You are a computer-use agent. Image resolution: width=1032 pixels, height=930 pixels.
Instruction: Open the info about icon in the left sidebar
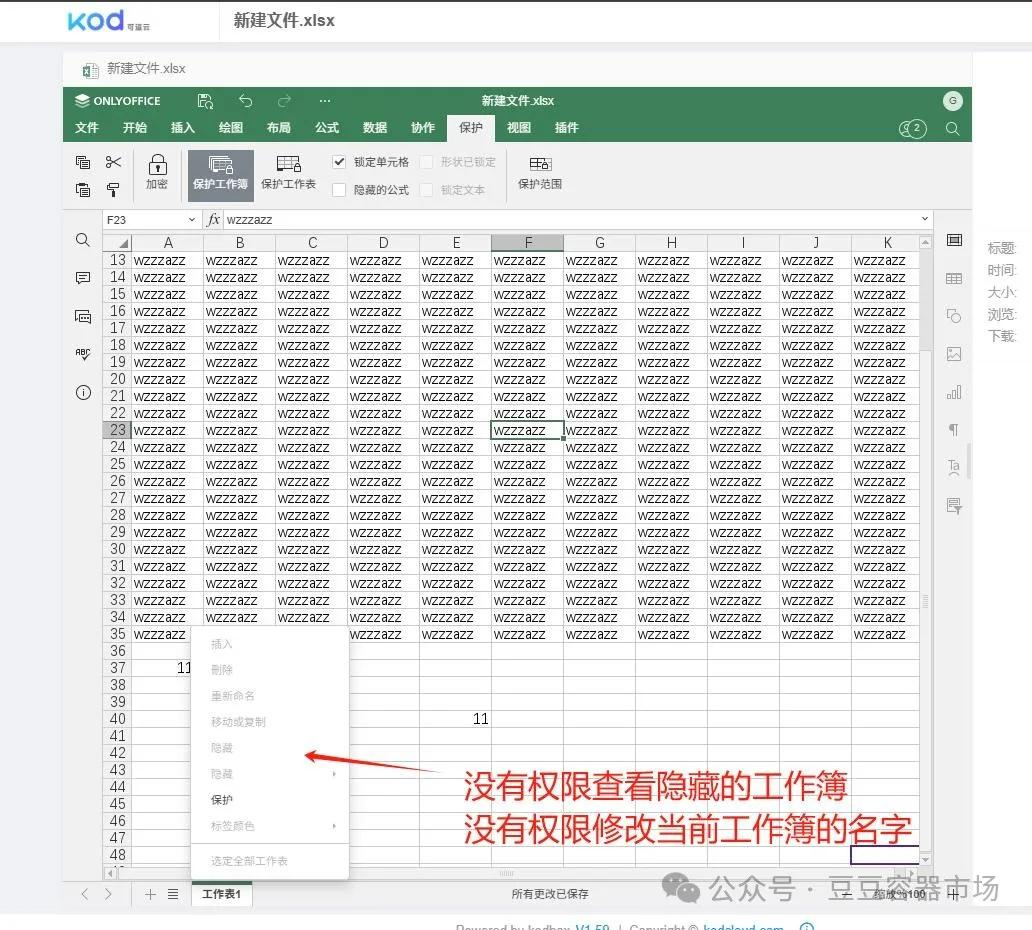click(x=83, y=393)
